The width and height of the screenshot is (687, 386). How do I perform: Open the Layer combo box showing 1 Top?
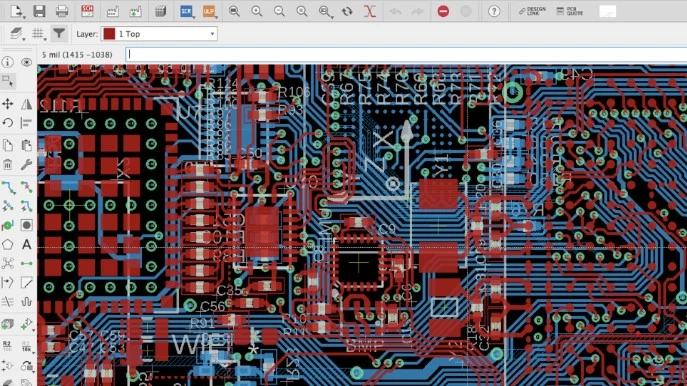pyautogui.click(x=159, y=34)
